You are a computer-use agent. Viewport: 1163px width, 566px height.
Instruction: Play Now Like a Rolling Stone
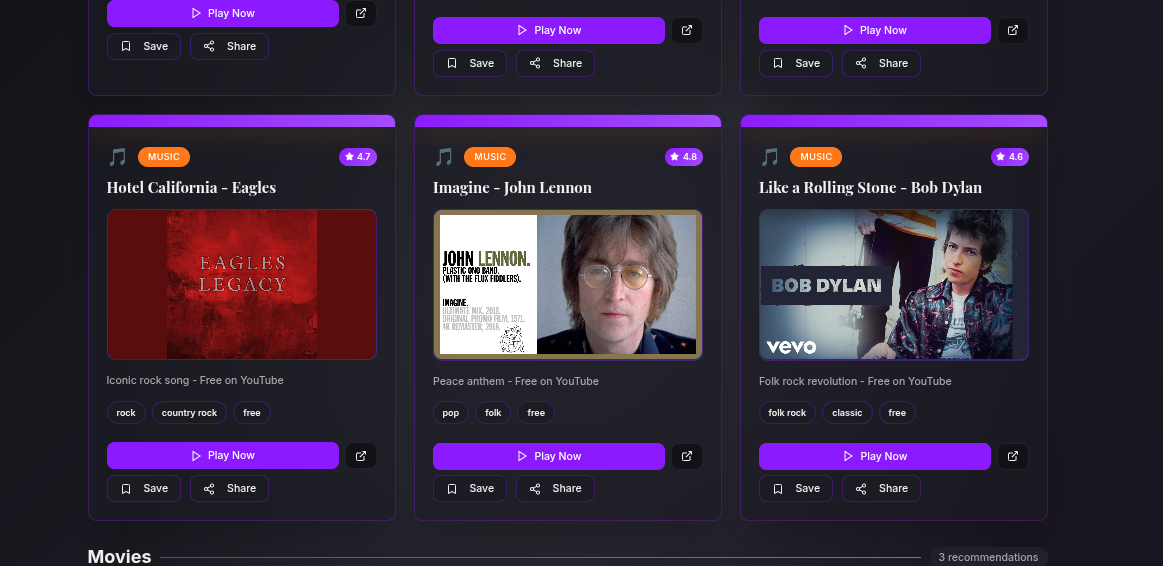click(x=874, y=456)
